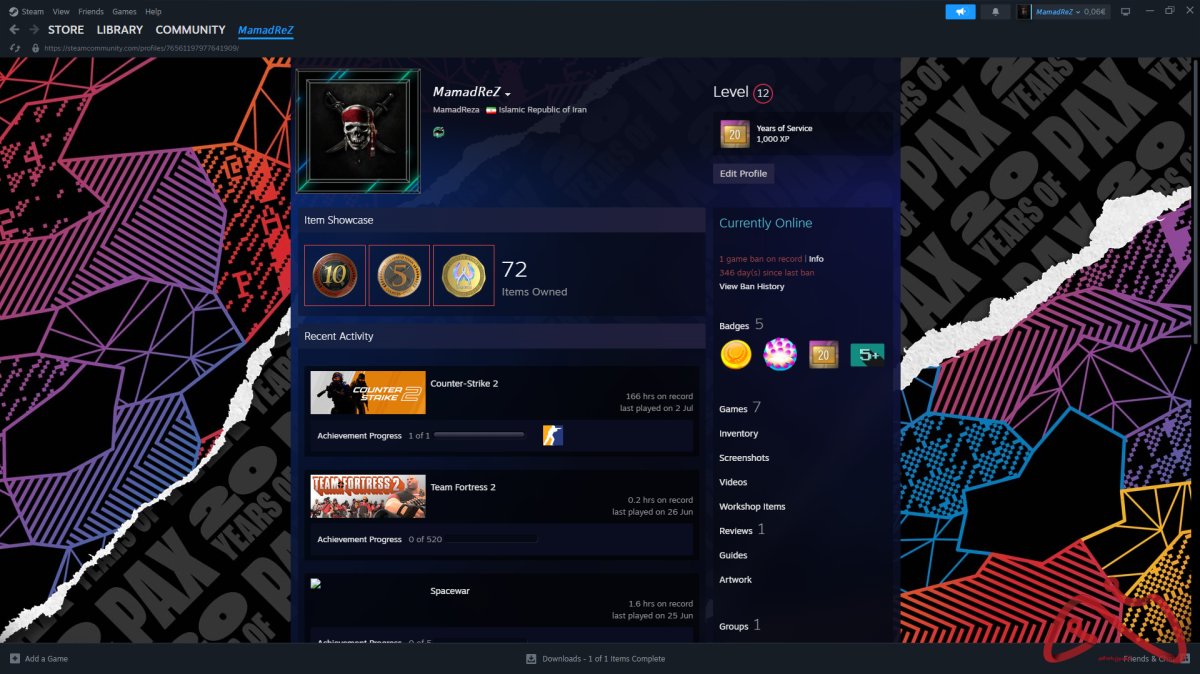Viewport: 1200px width, 674px height.
Task: Click the Spacewar title text
Action: [x=450, y=591]
